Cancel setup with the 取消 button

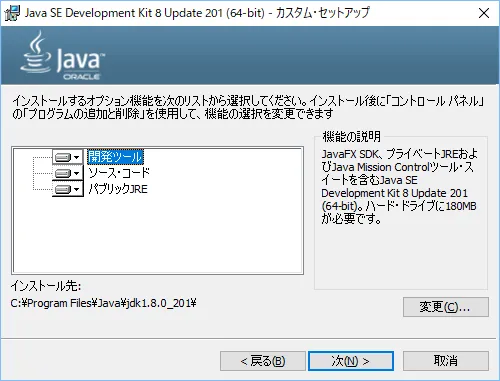pyautogui.click(x=446, y=361)
